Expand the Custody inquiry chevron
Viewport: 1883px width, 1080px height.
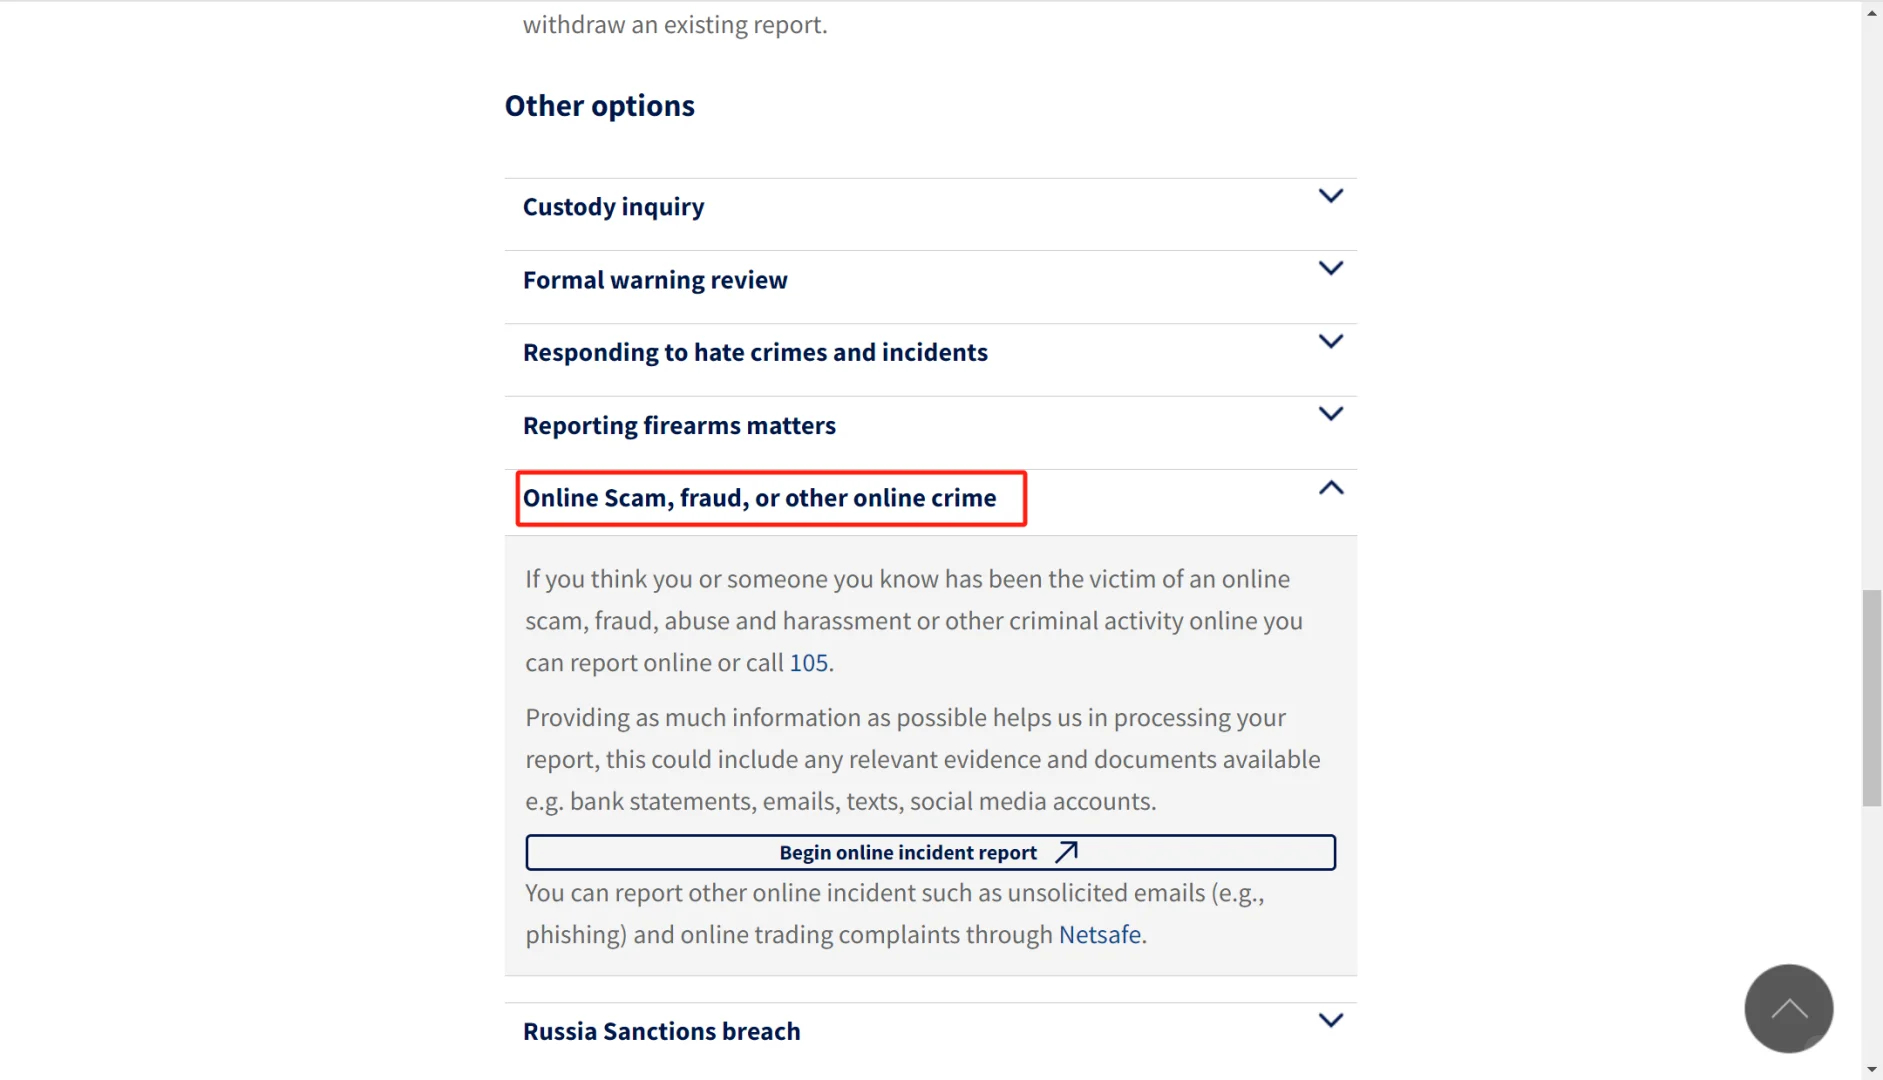pyautogui.click(x=1330, y=196)
